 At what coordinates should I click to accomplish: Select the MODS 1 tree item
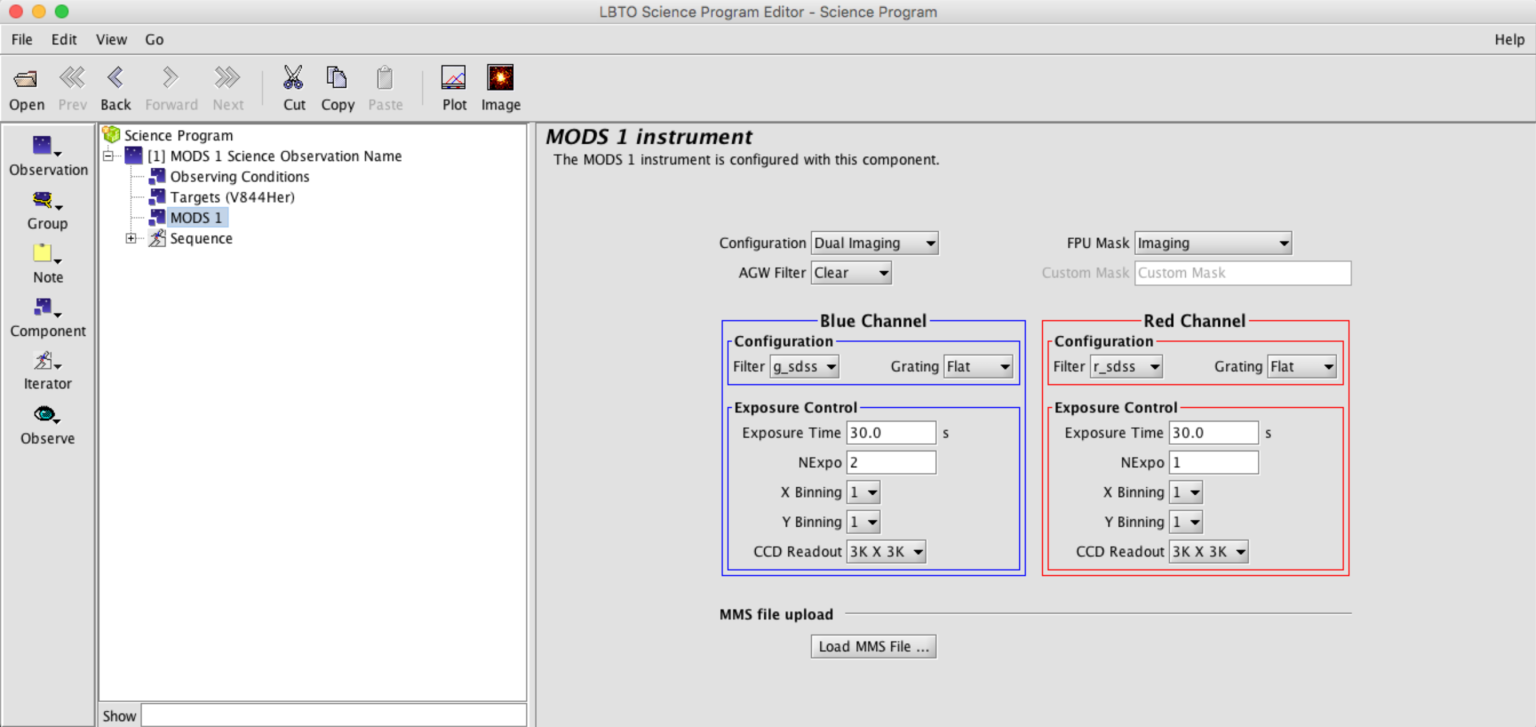(x=186, y=218)
